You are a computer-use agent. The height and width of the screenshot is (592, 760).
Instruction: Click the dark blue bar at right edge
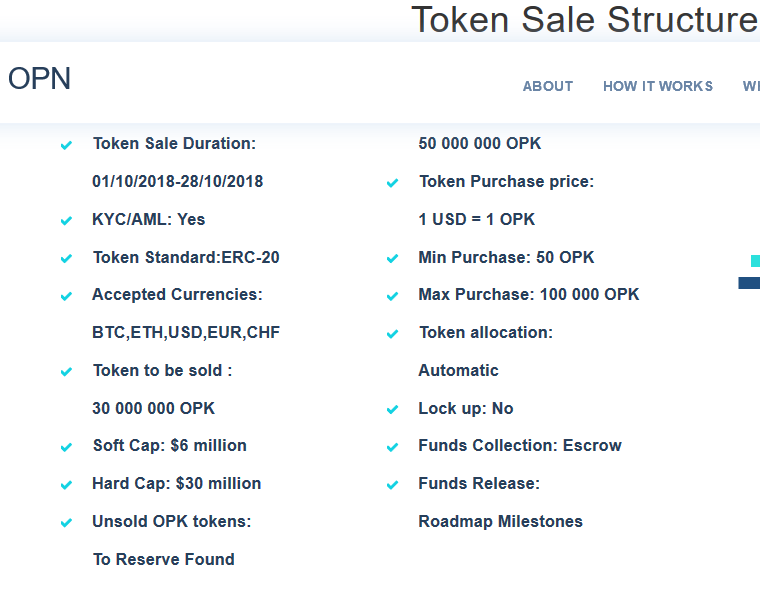pyautogui.click(x=749, y=283)
